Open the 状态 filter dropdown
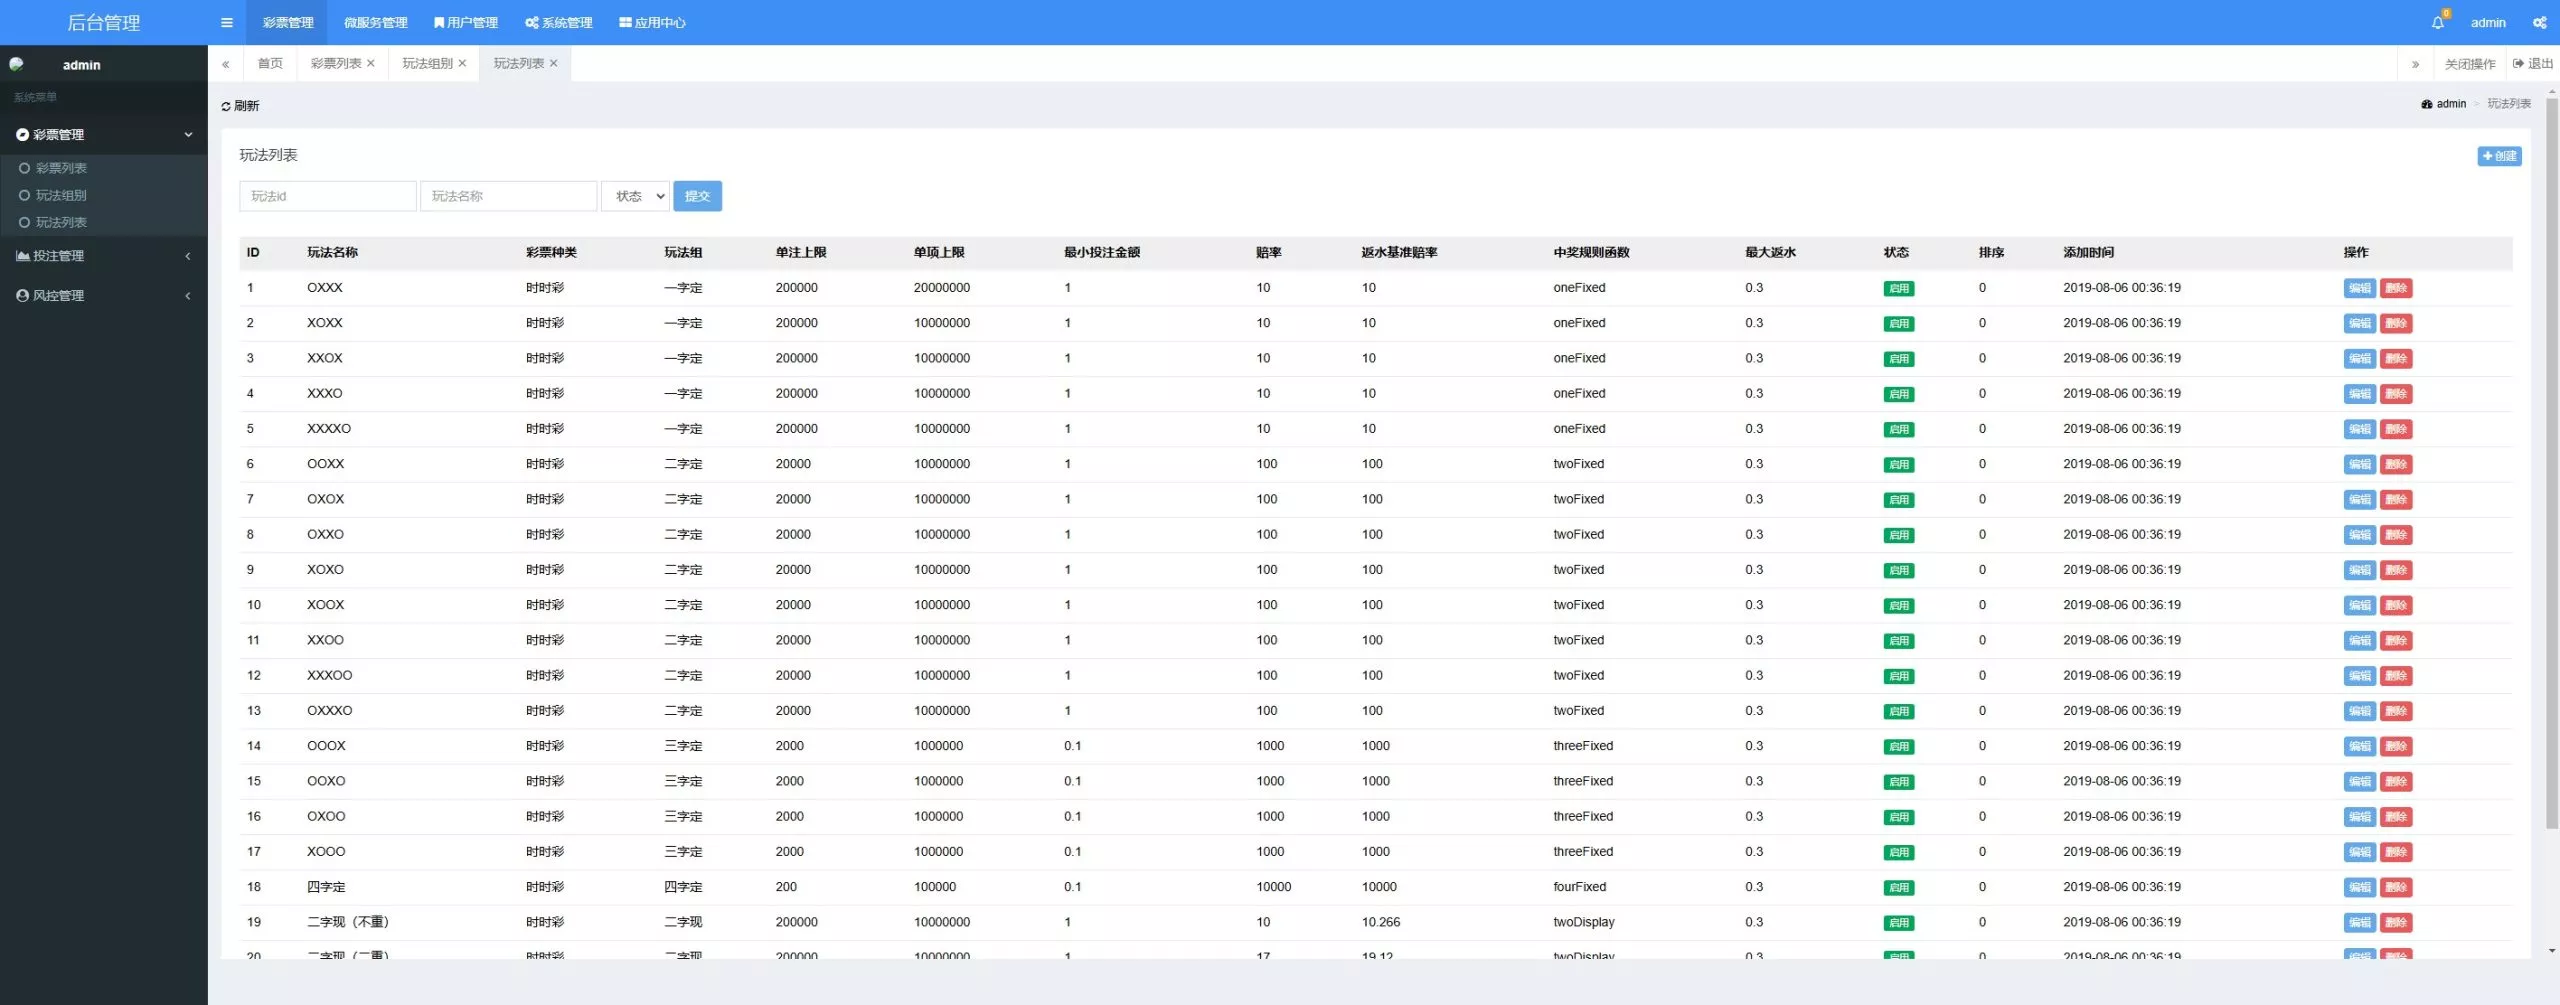Screen dimensions: 2560x1005 [635, 196]
